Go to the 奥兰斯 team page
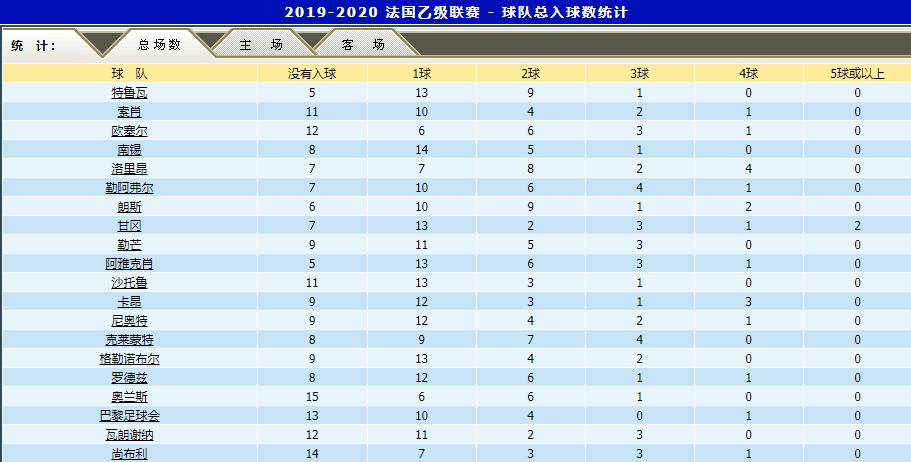Screen dimensions: 911x462 [x=129, y=397]
